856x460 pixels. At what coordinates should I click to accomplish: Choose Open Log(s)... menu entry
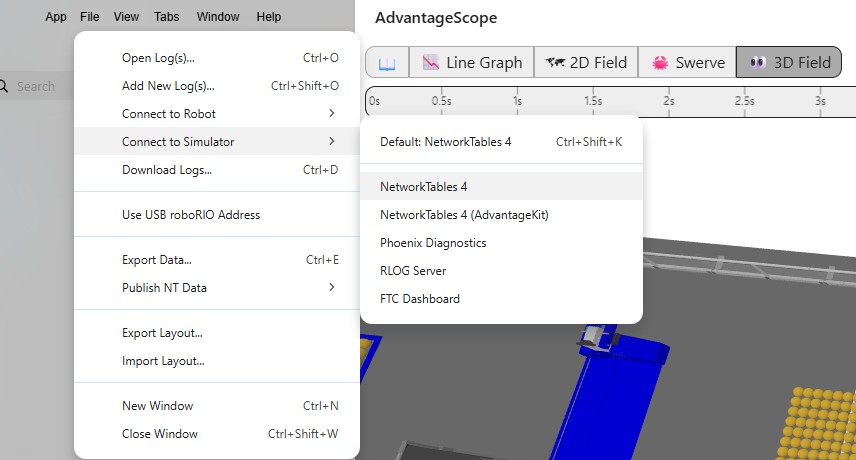[217, 58]
